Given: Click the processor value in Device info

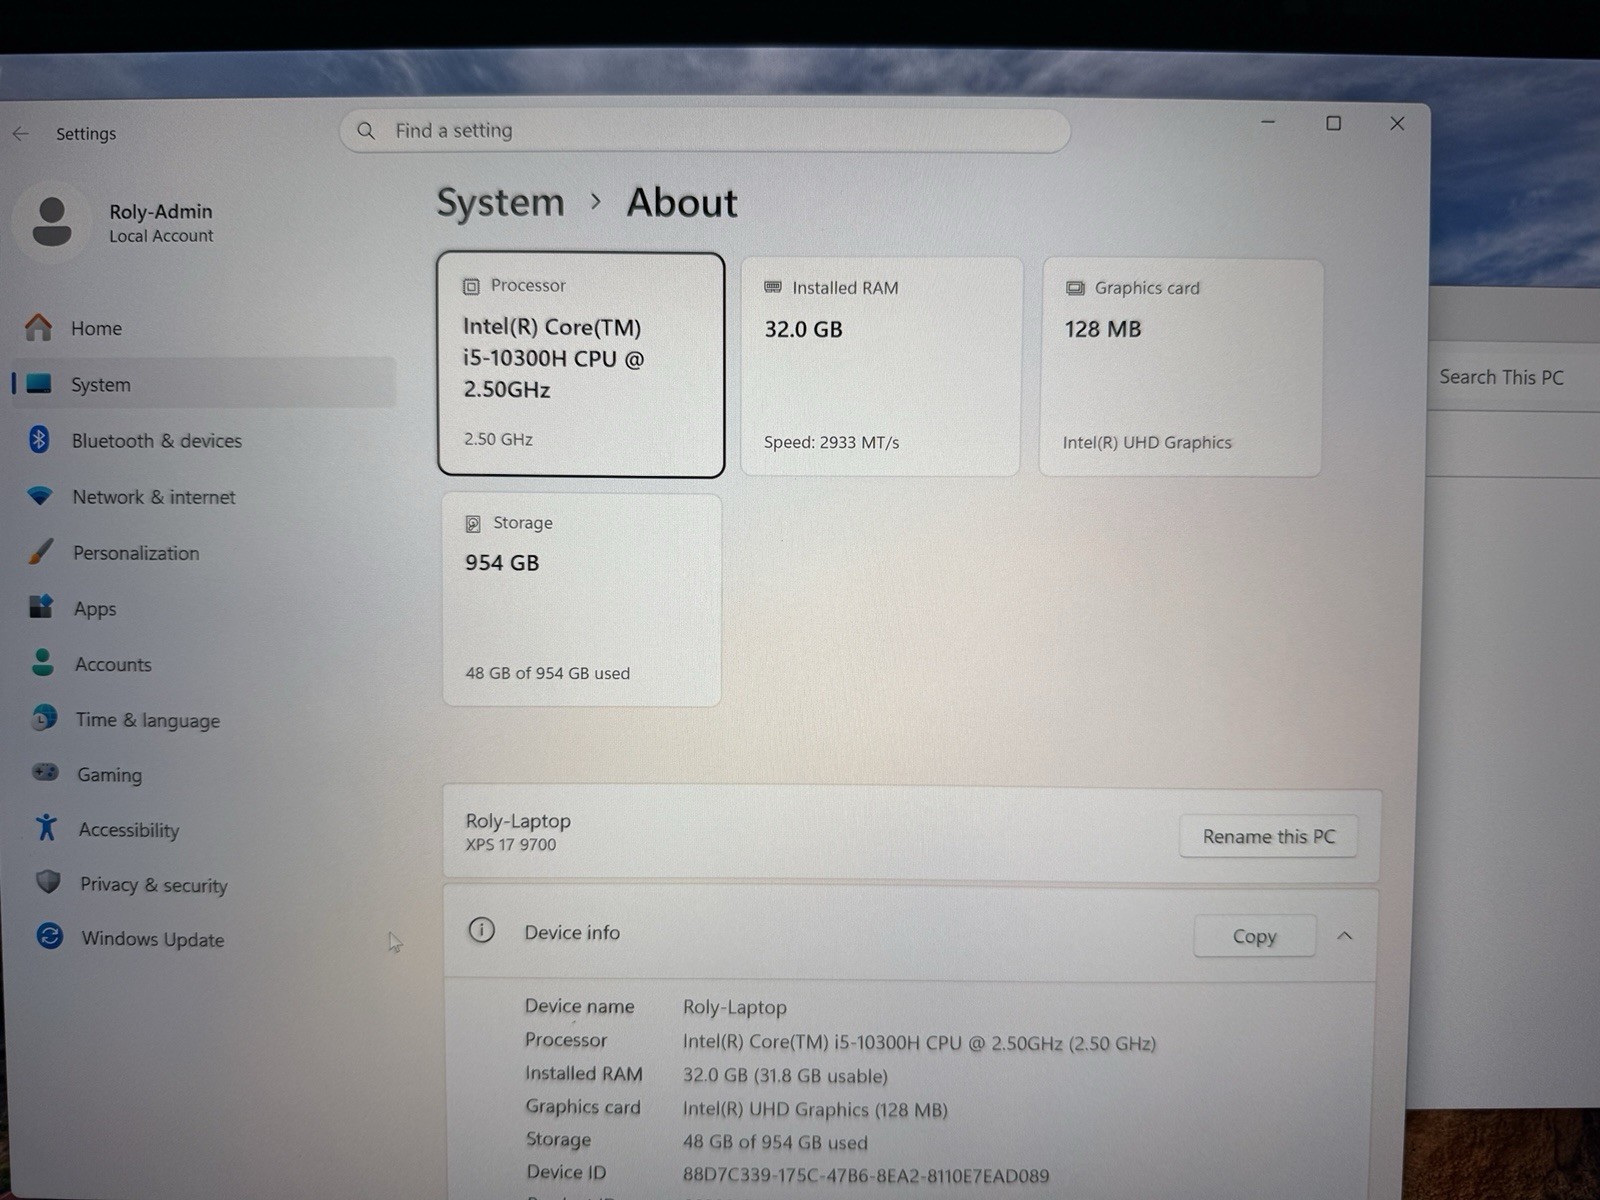Looking at the screenshot, I should (919, 1042).
